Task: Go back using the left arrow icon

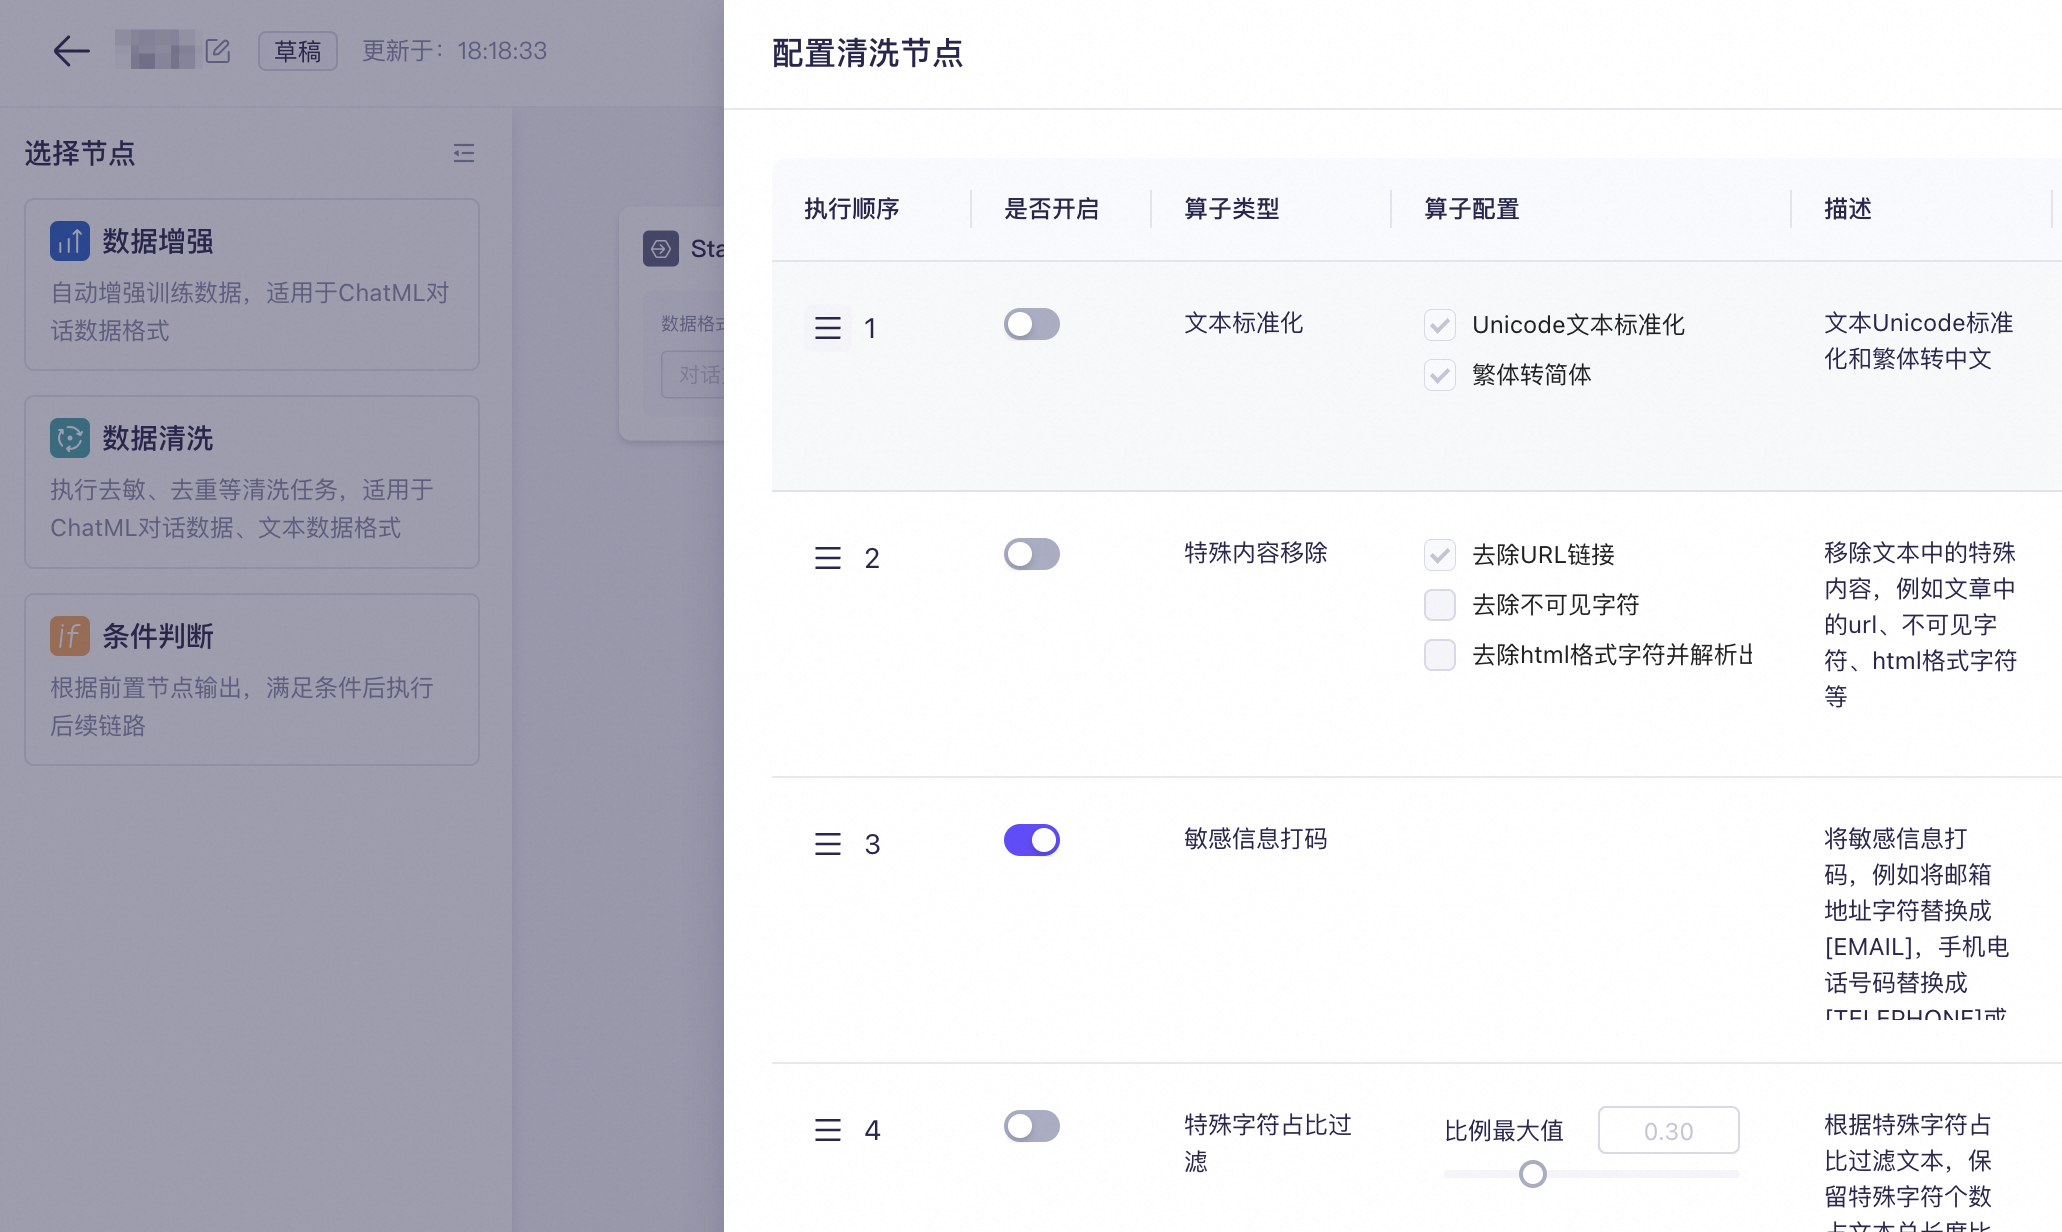Action: click(x=71, y=51)
